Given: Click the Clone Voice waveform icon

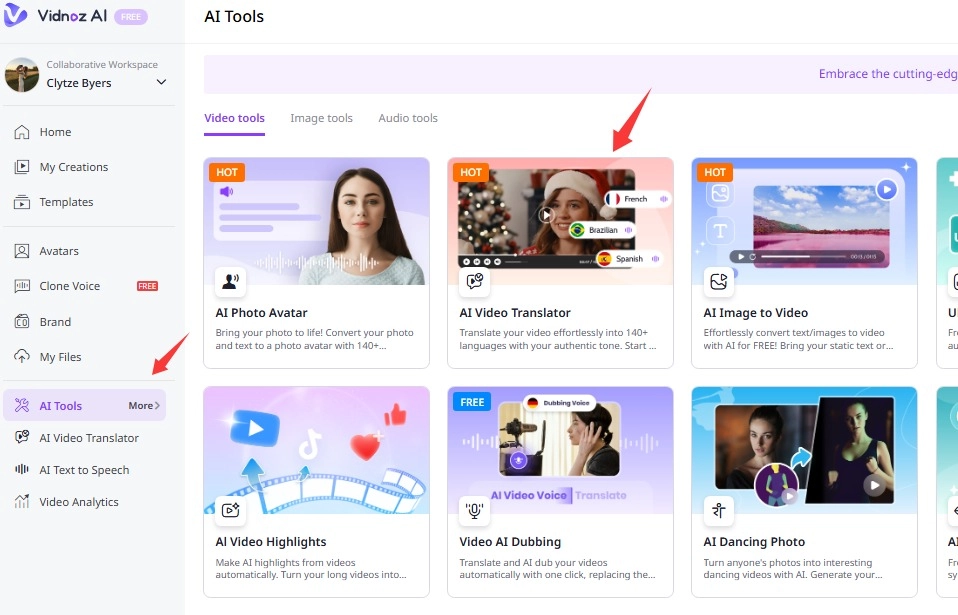Looking at the screenshot, I should [x=21, y=286].
